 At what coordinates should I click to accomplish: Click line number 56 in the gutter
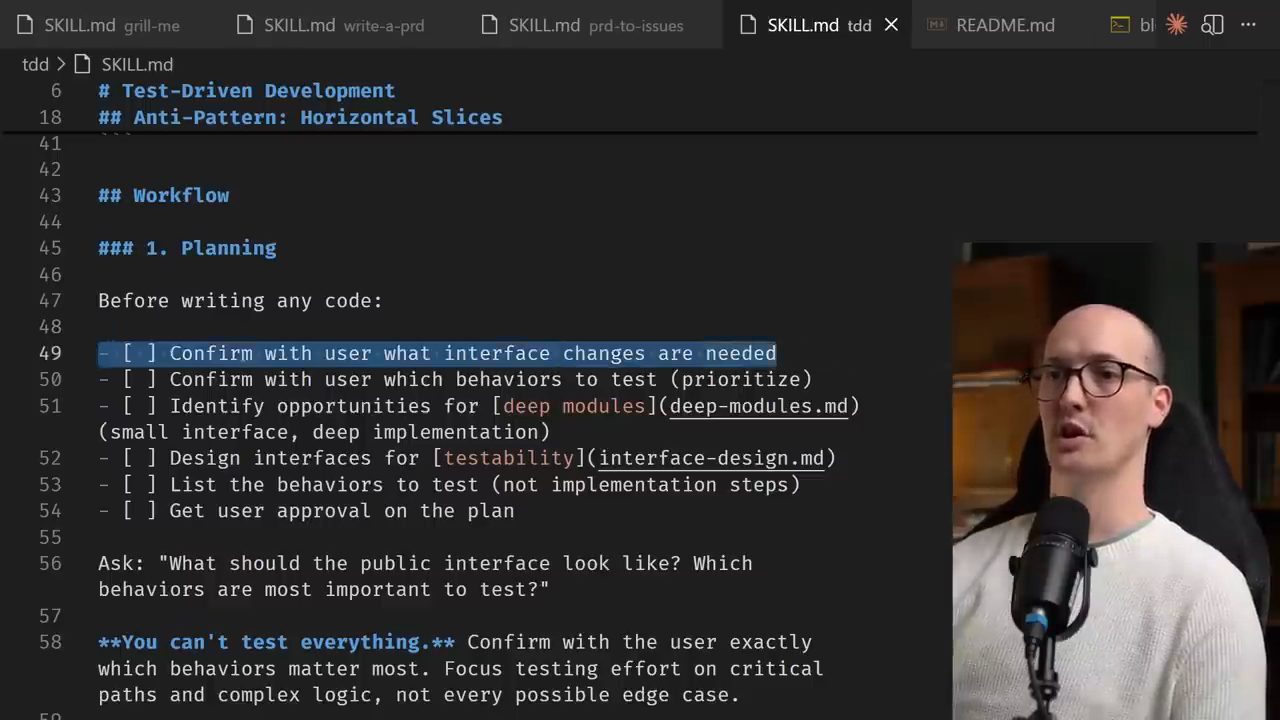click(50, 563)
